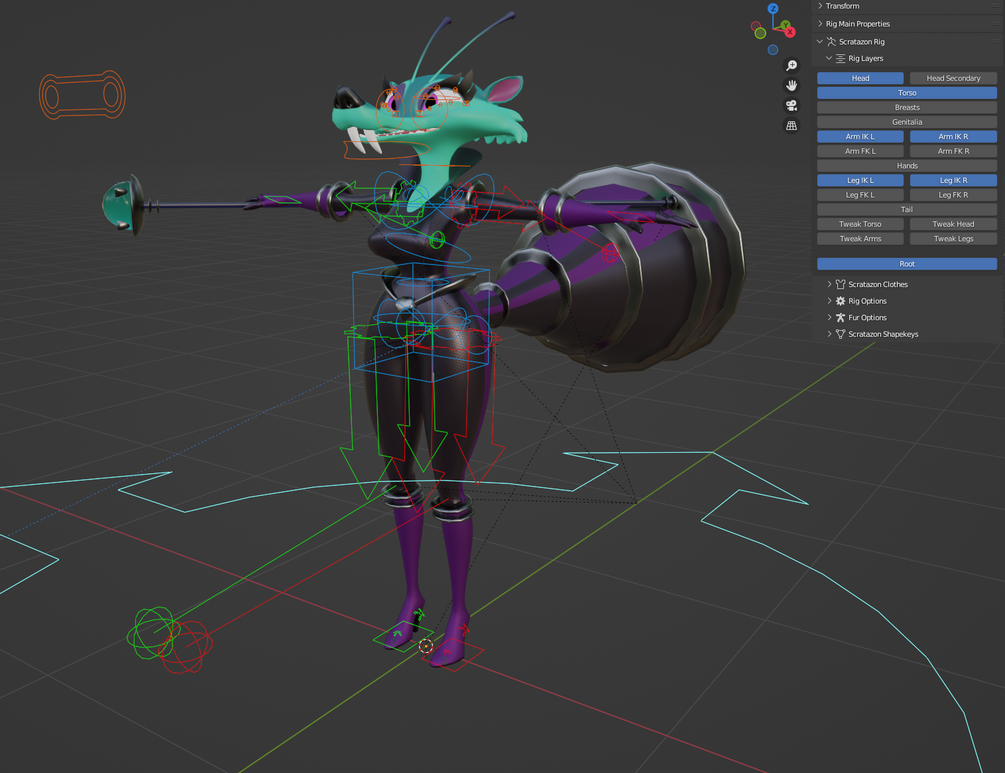Toggle the Torso rig layer off

pyautogui.click(x=907, y=93)
